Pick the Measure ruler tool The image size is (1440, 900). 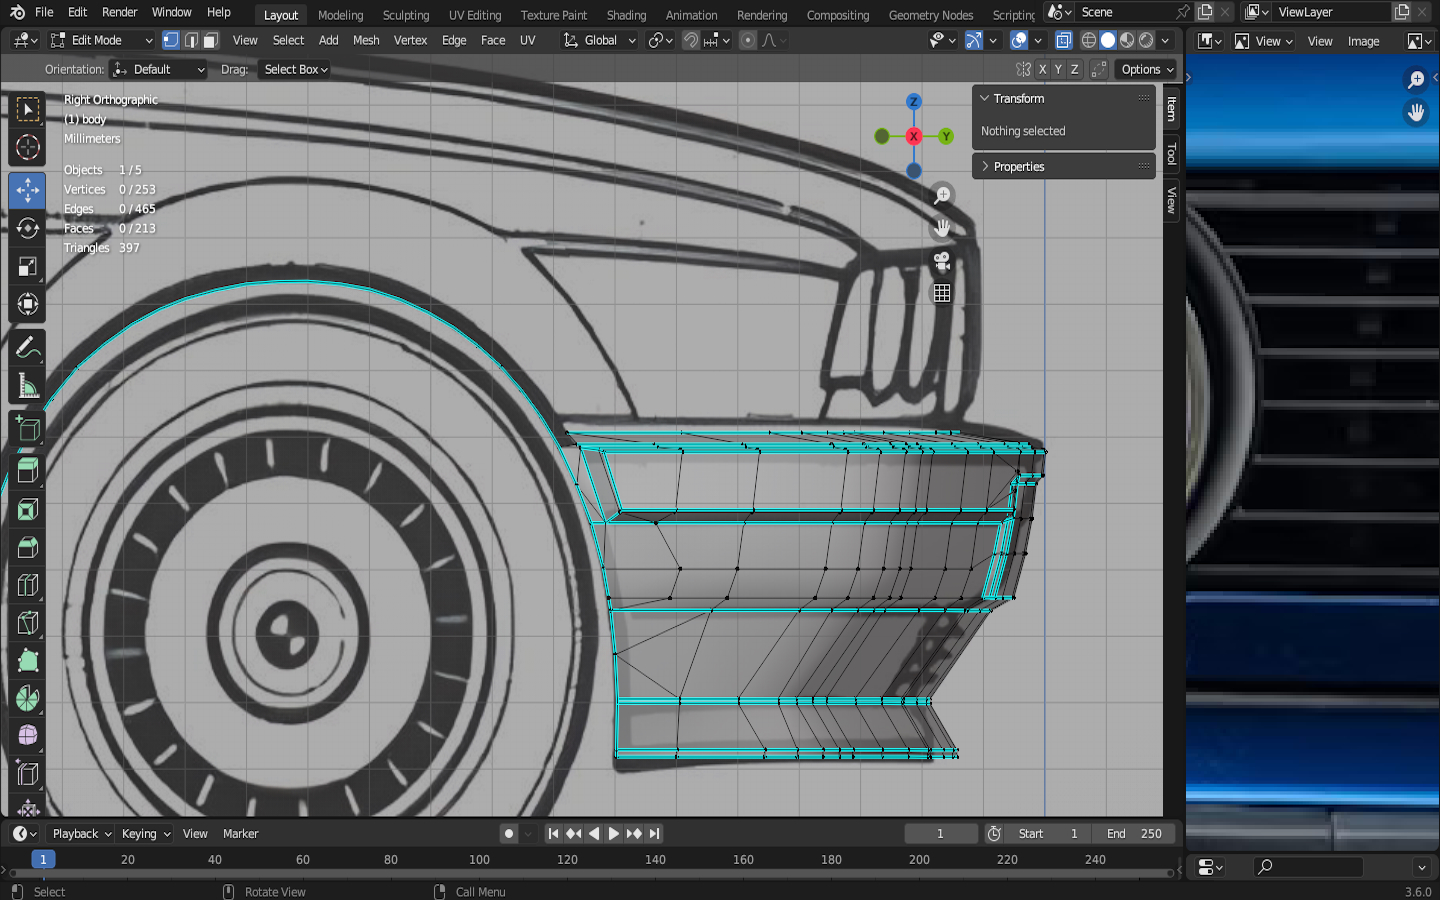27,387
